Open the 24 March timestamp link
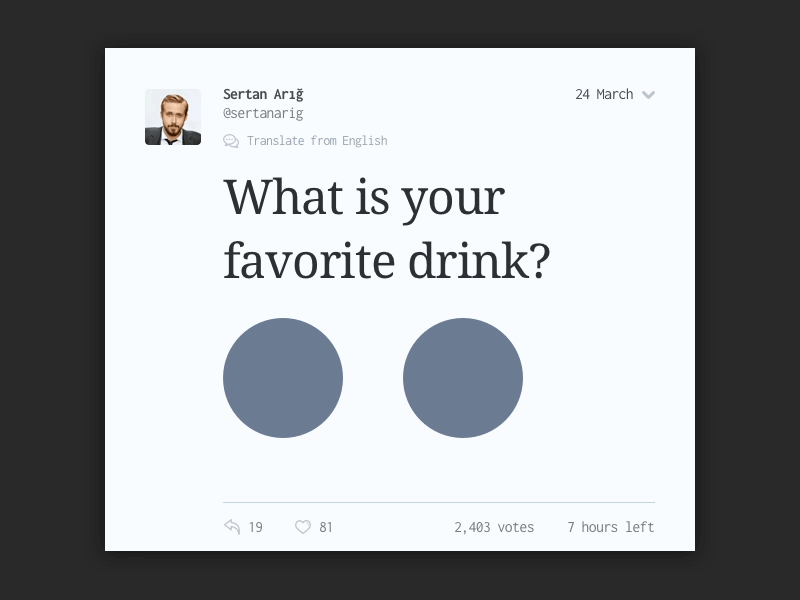The width and height of the screenshot is (800, 600). [603, 94]
